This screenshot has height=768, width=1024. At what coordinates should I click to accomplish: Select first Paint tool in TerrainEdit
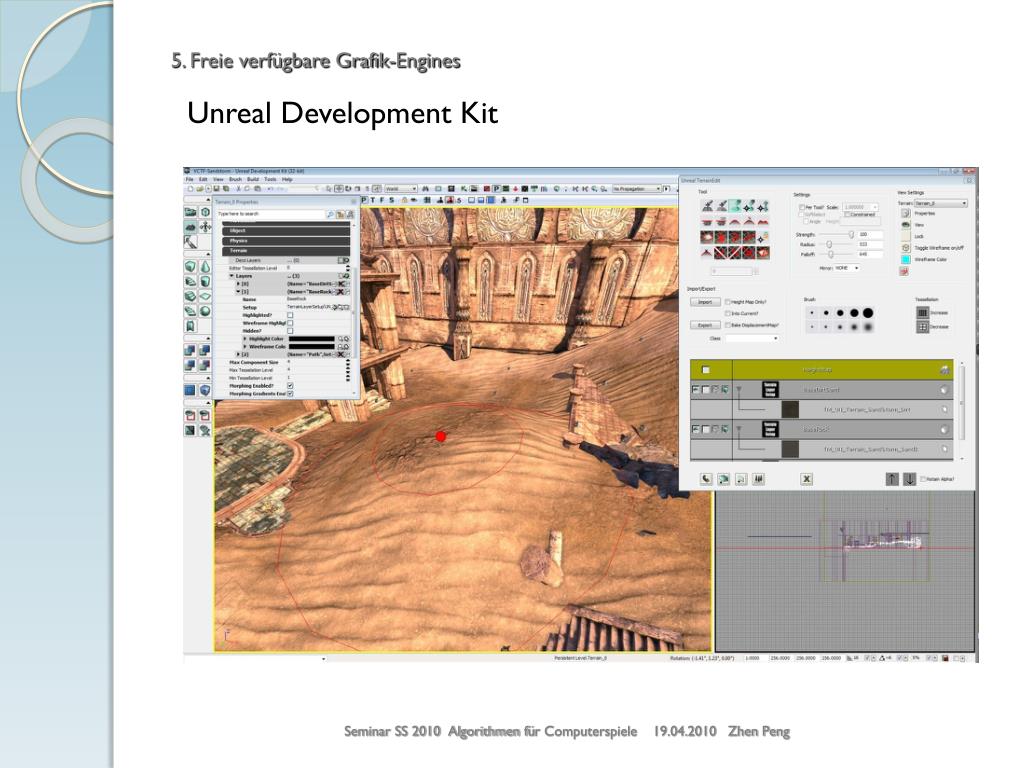[x=707, y=206]
